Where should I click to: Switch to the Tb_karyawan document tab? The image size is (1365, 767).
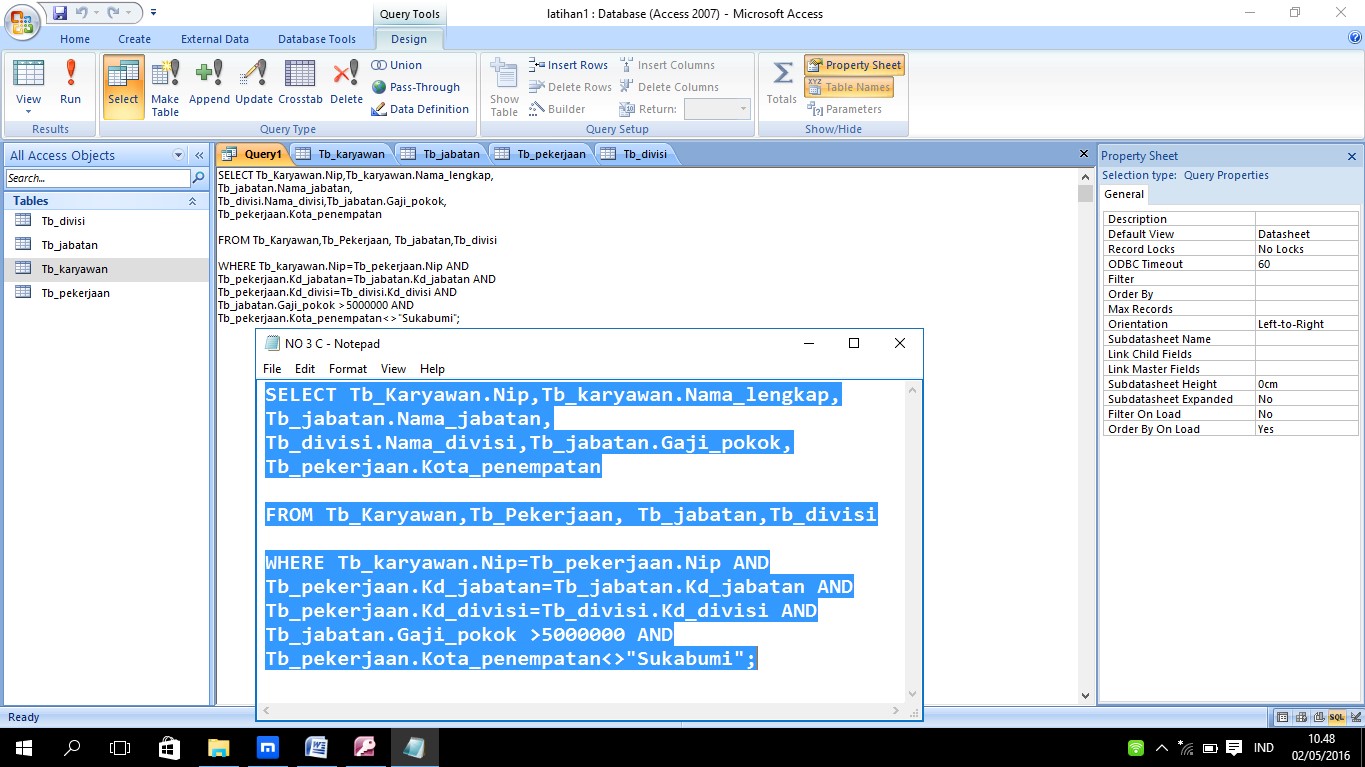click(343, 154)
